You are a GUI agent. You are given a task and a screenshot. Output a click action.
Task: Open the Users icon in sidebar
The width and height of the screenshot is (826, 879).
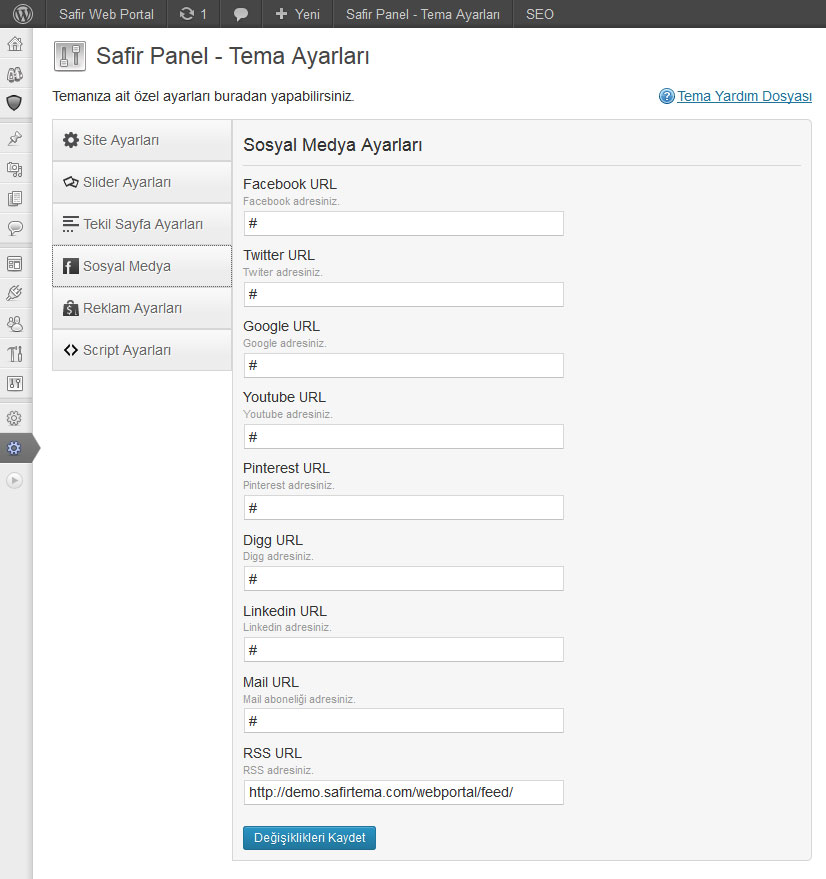click(15, 323)
